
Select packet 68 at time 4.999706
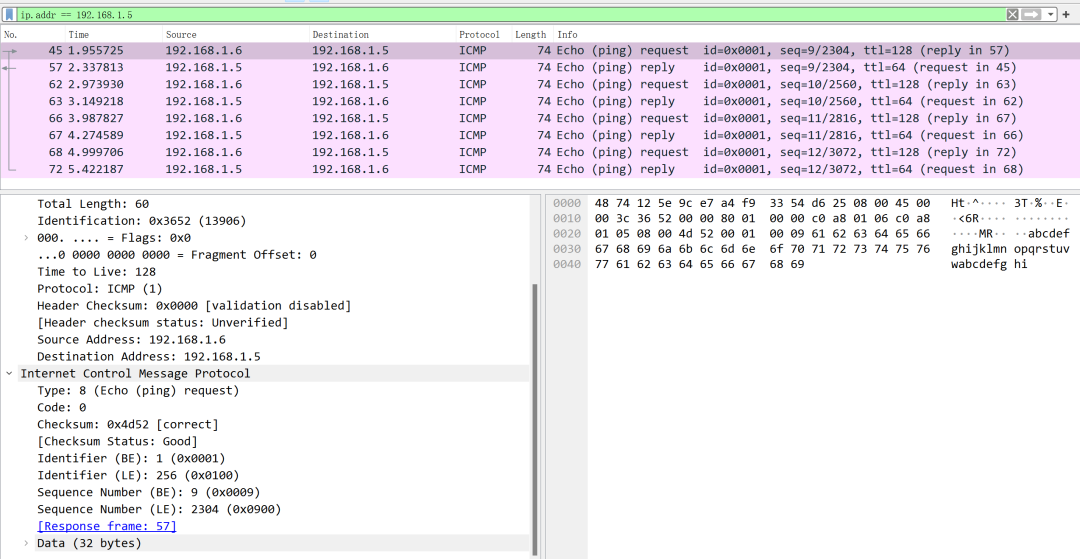pyautogui.click(x=540, y=152)
